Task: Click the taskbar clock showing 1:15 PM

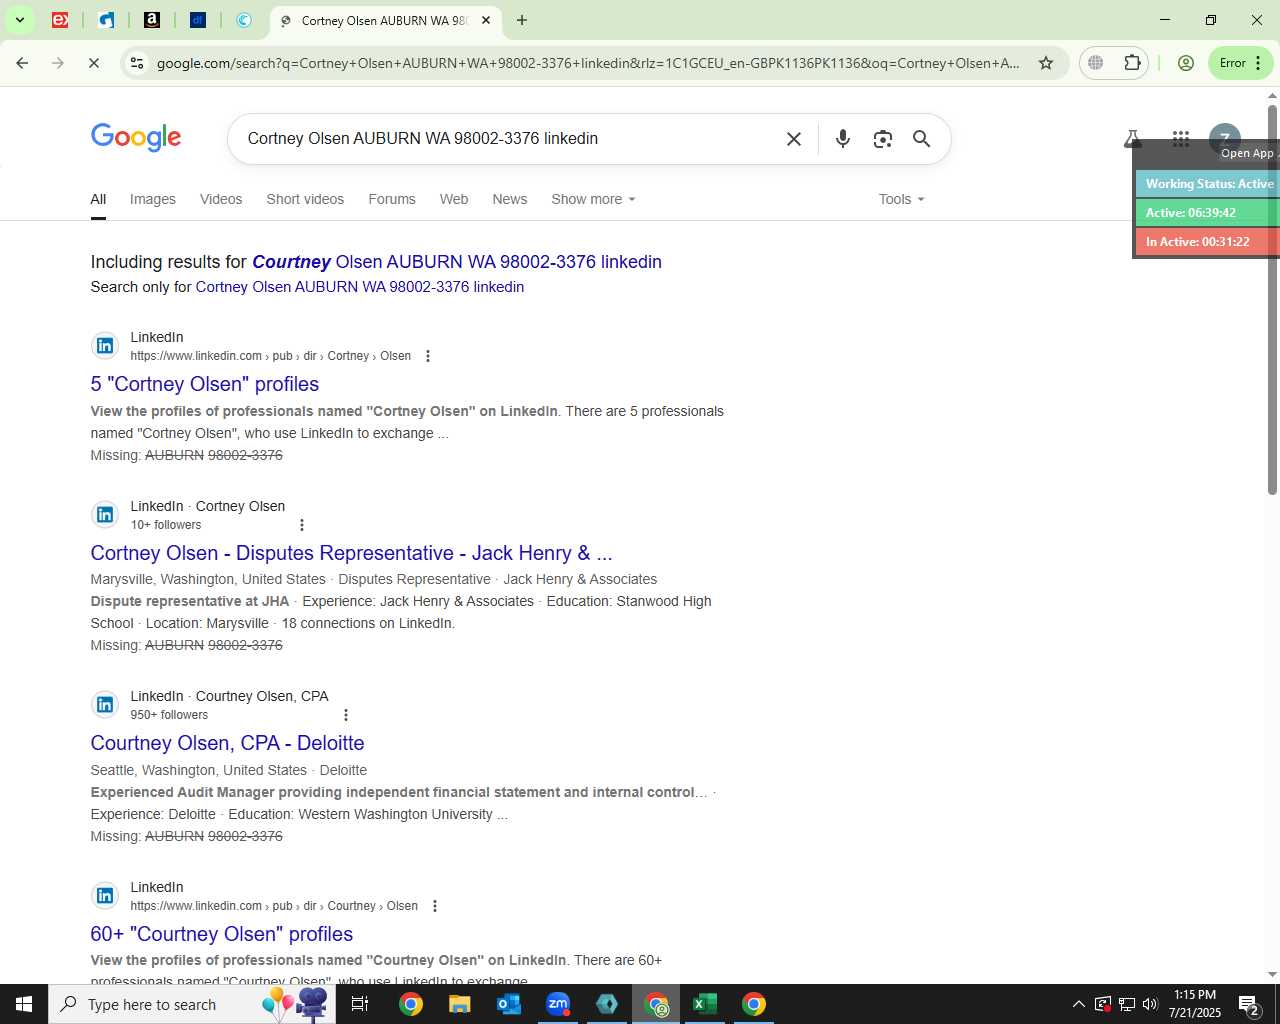Action: 1195,1004
